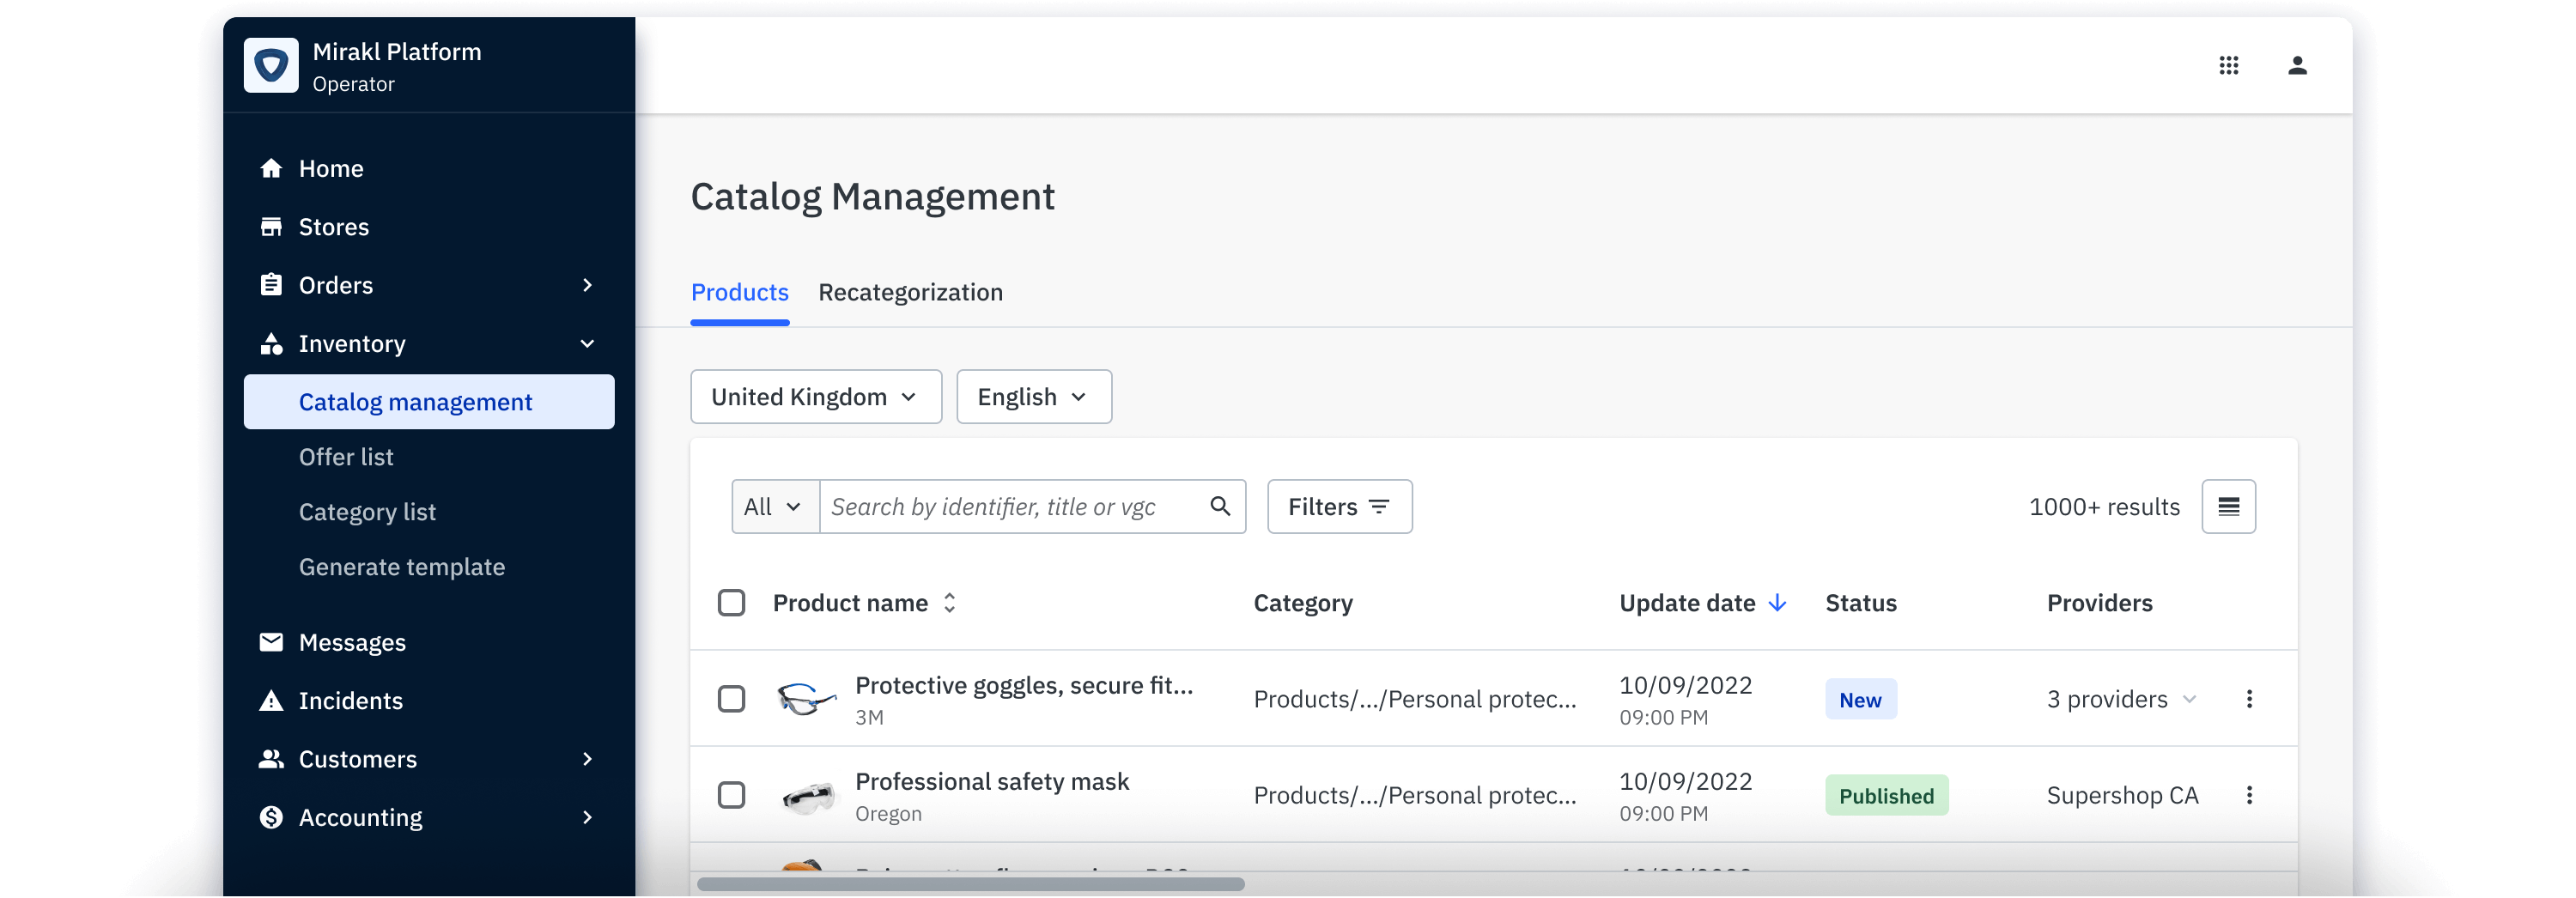Expand the 3 providers list
2576x898 pixels.
[x=2121, y=699]
